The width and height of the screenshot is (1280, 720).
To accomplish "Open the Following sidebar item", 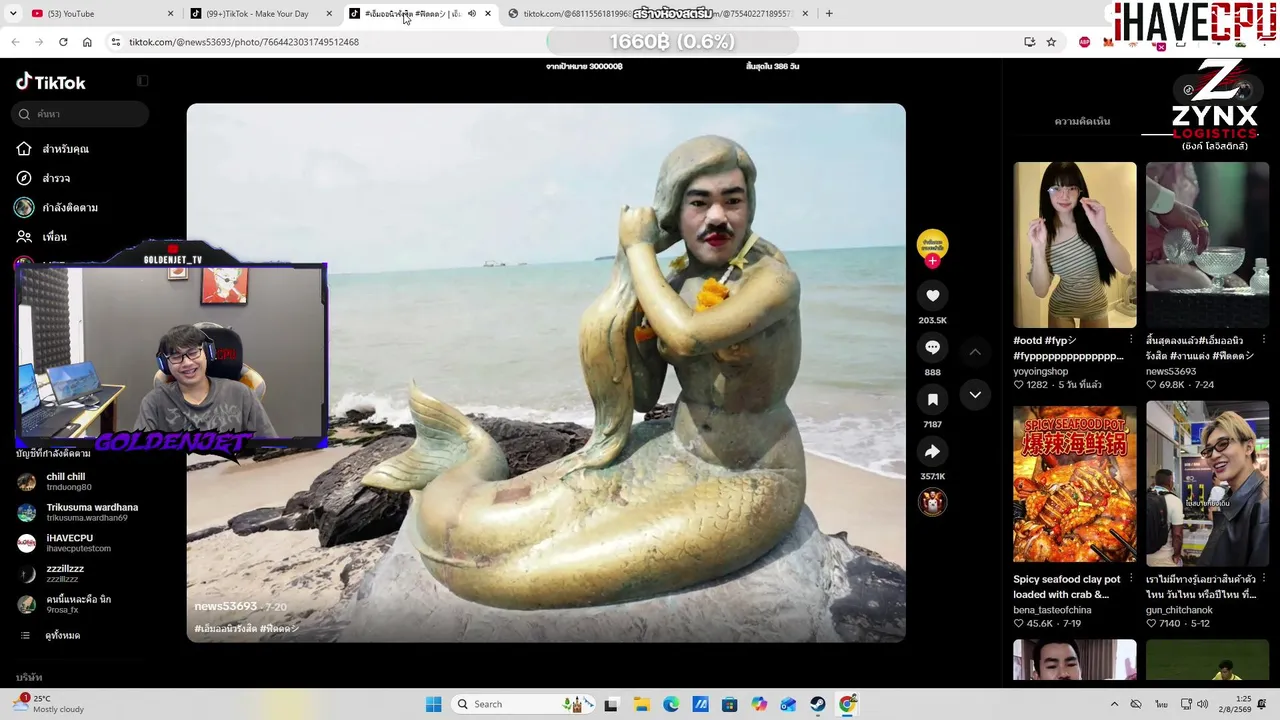I will [57, 208].
